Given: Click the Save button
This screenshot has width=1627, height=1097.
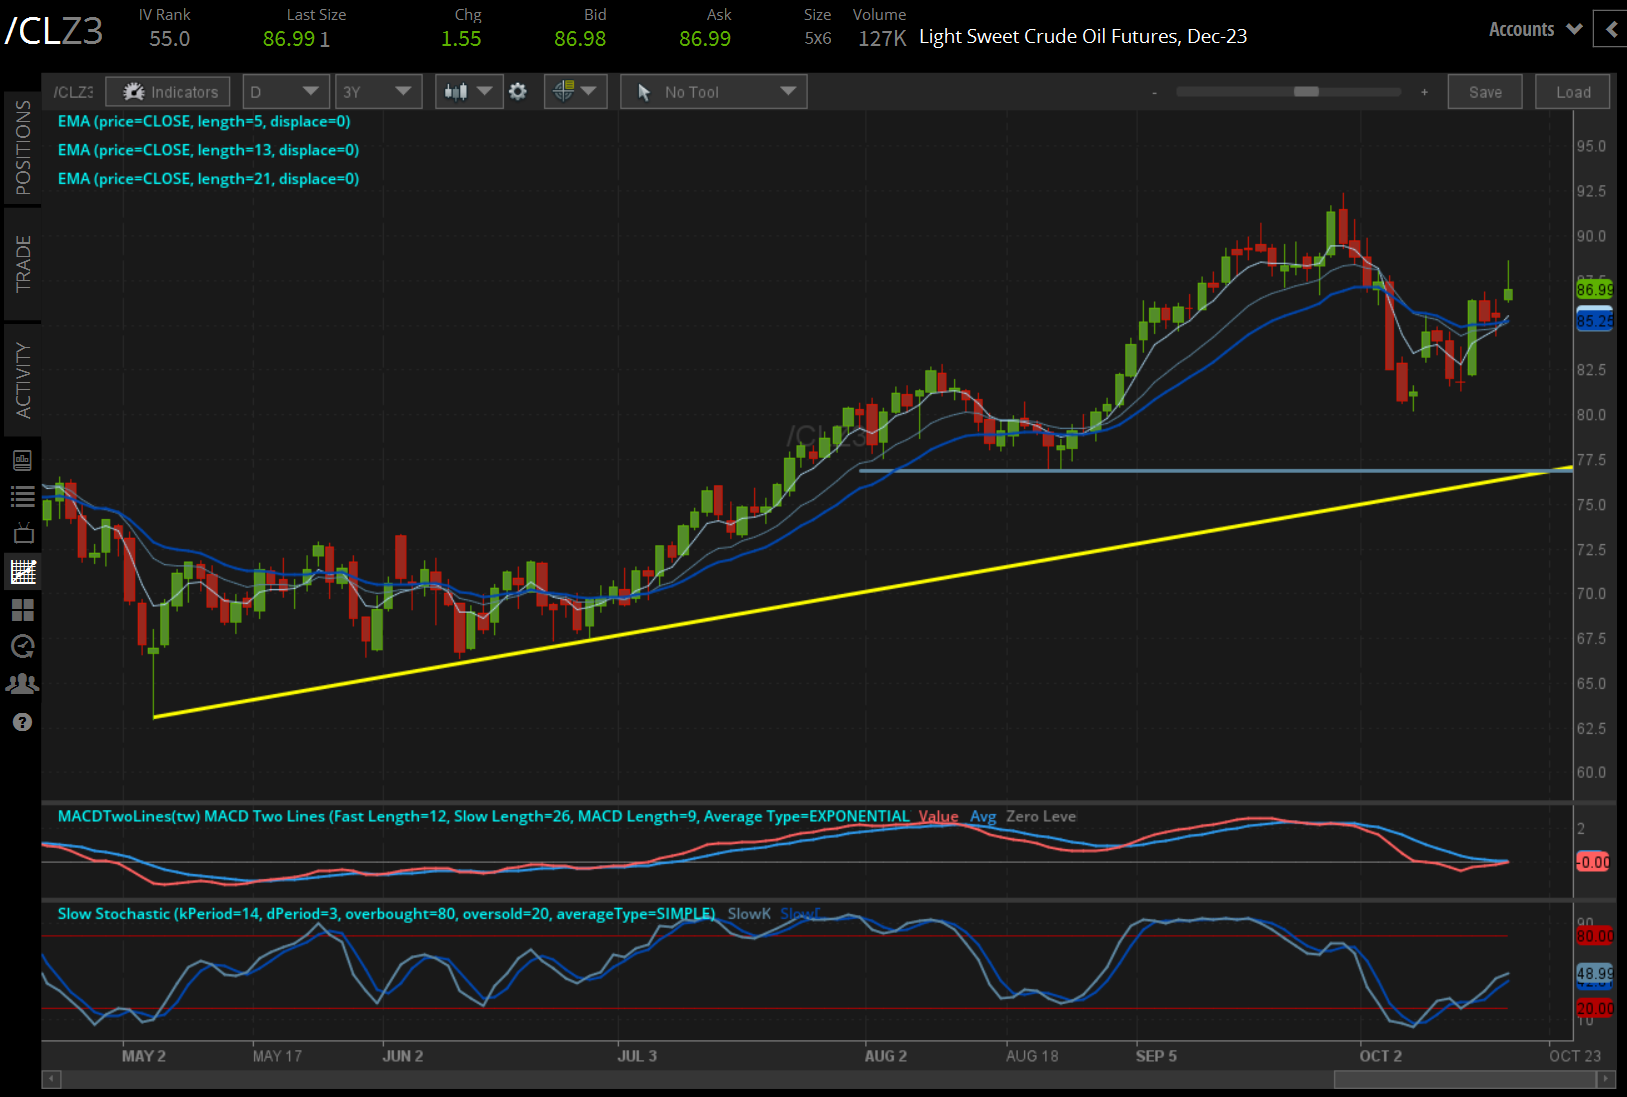Looking at the screenshot, I should [1484, 92].
